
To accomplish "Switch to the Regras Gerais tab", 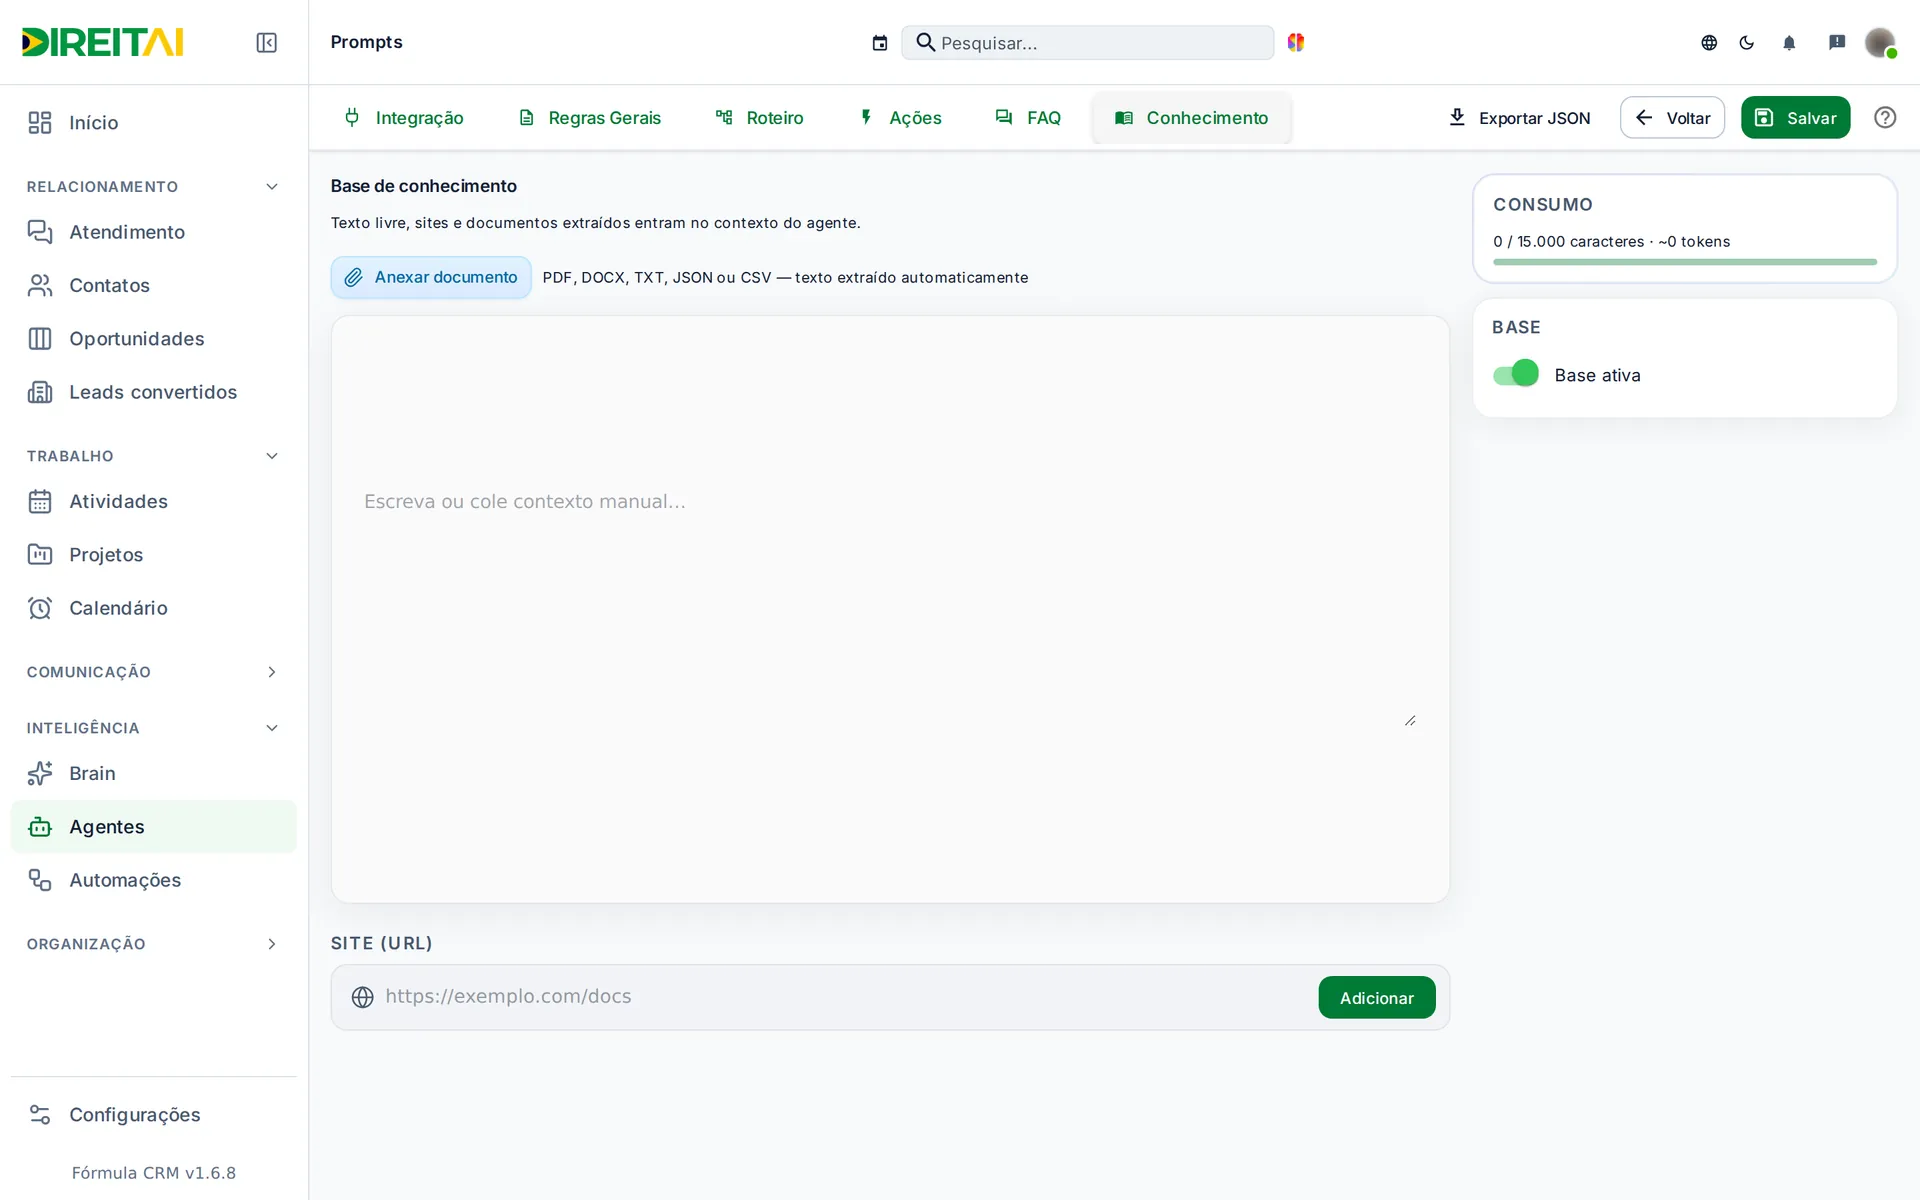I will click(x=590, y=118).
